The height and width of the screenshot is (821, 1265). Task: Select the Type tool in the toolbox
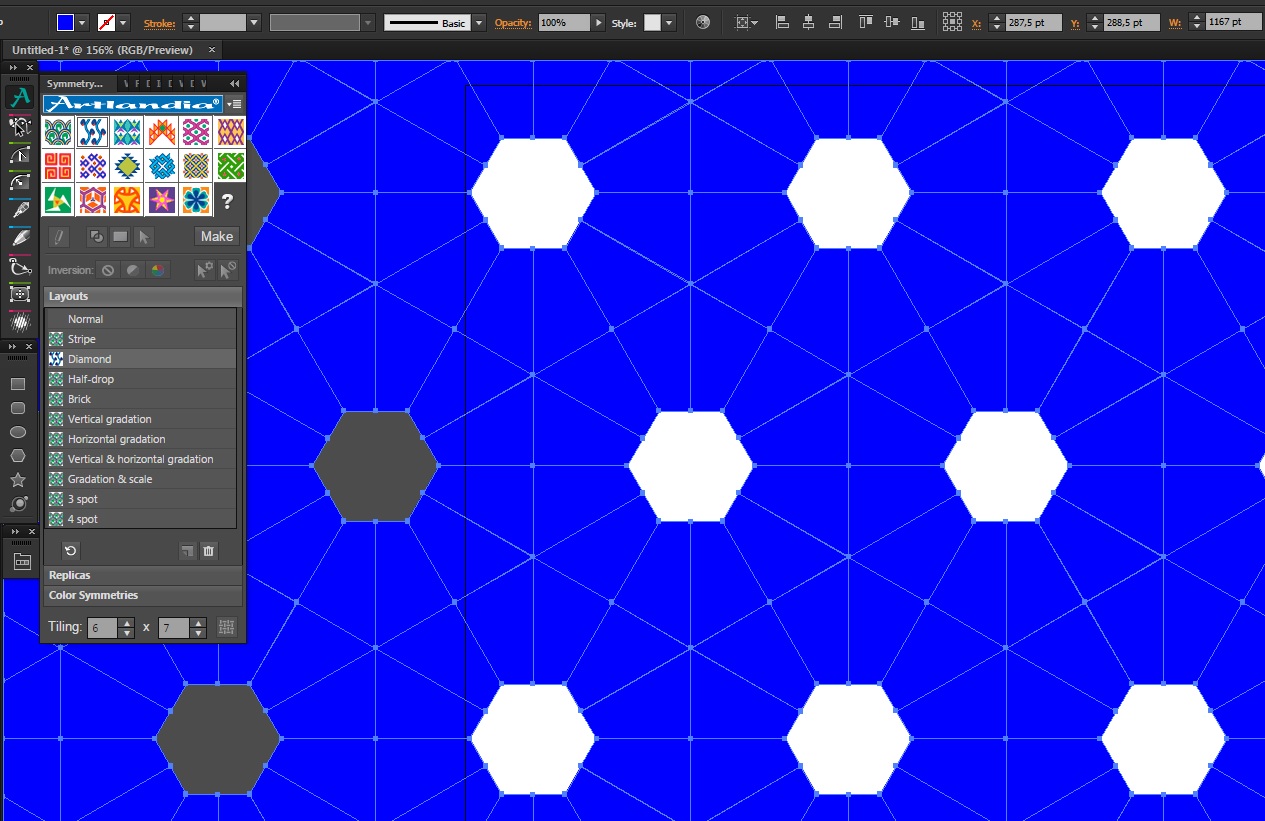(18, 98)
